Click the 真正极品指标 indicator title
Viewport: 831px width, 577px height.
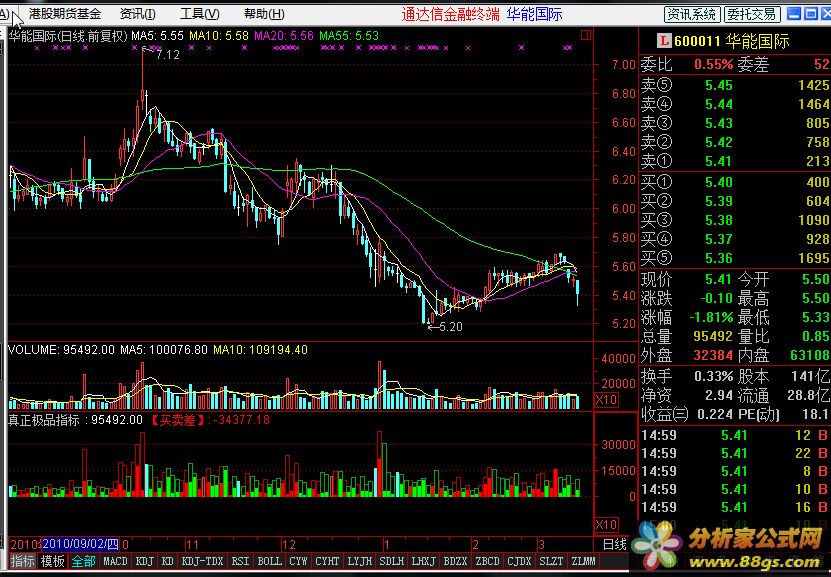tap(43, 421)
